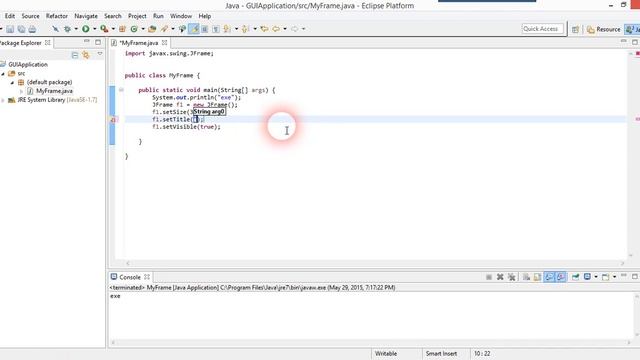This screenshot has height=360, width=640.
Task: Expand MyFrame.java tree node
Action: click(x=21, y=91)
